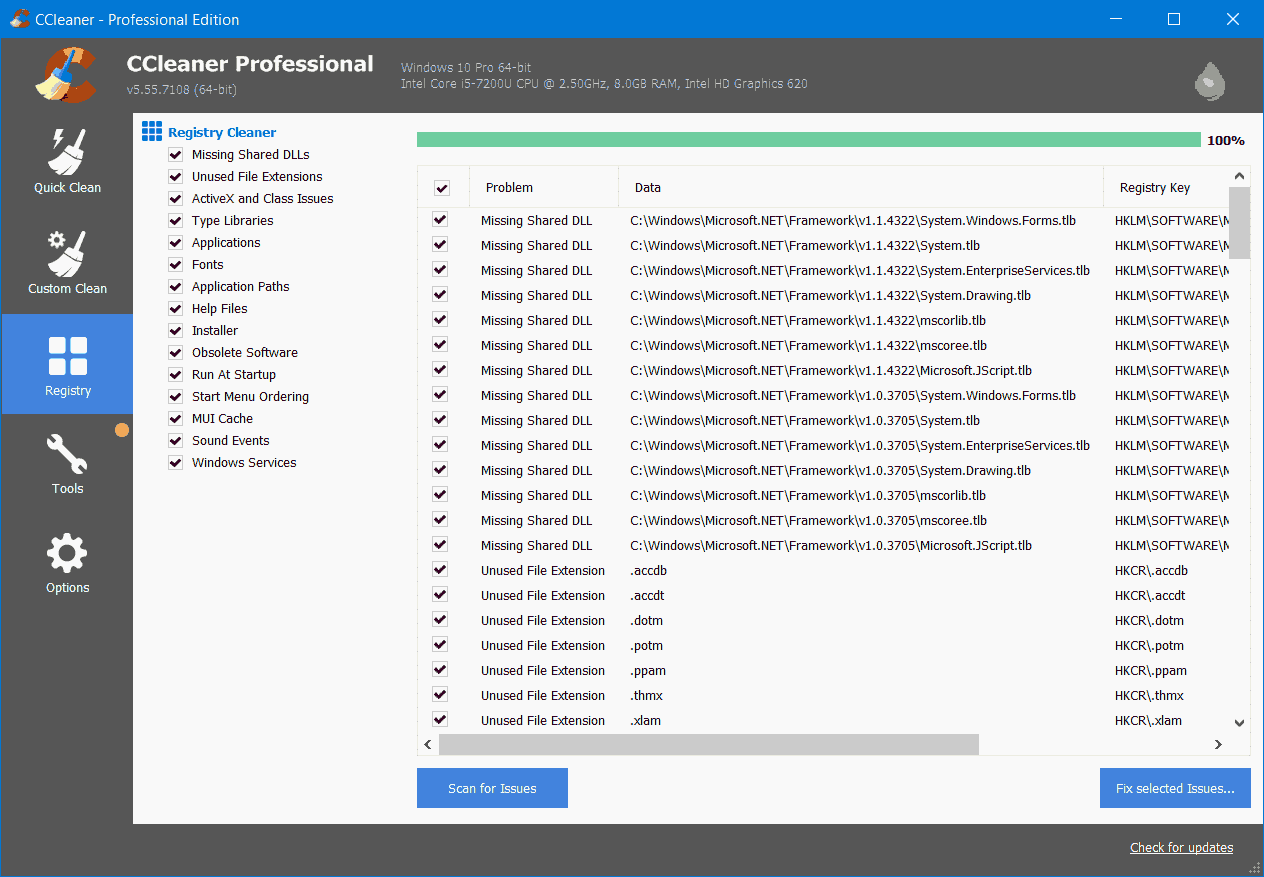Click the Fix selected Issues button
The height and width of the screenshot is (877, 1264).
1174,788
